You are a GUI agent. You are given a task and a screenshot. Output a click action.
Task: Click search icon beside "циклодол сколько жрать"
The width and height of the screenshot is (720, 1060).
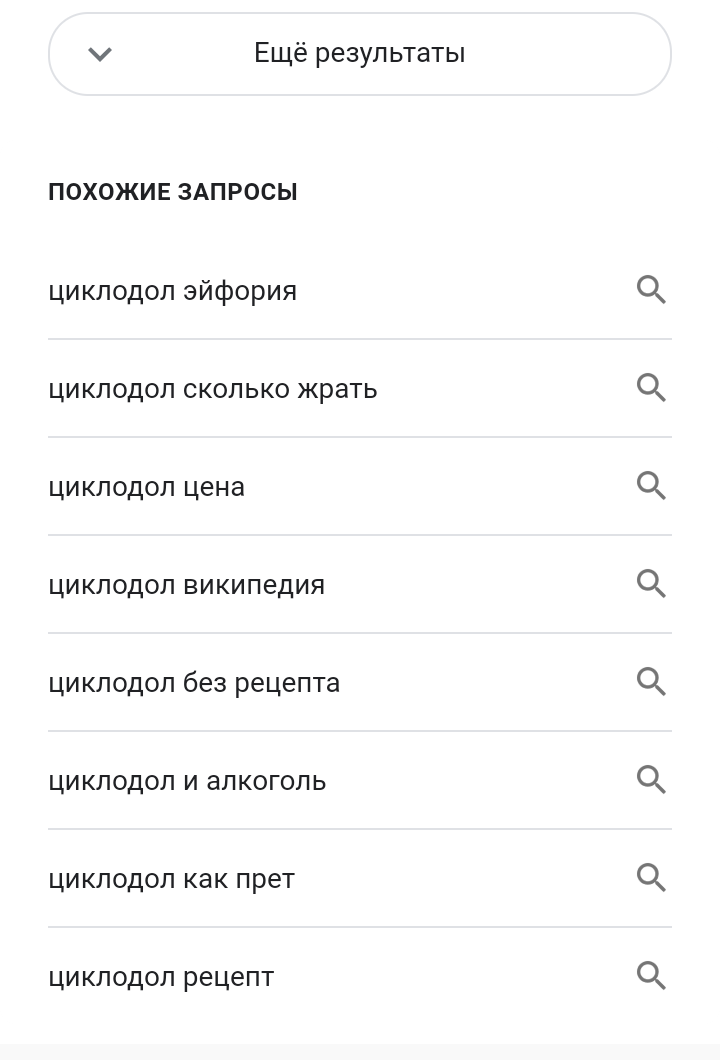(651, 388)
